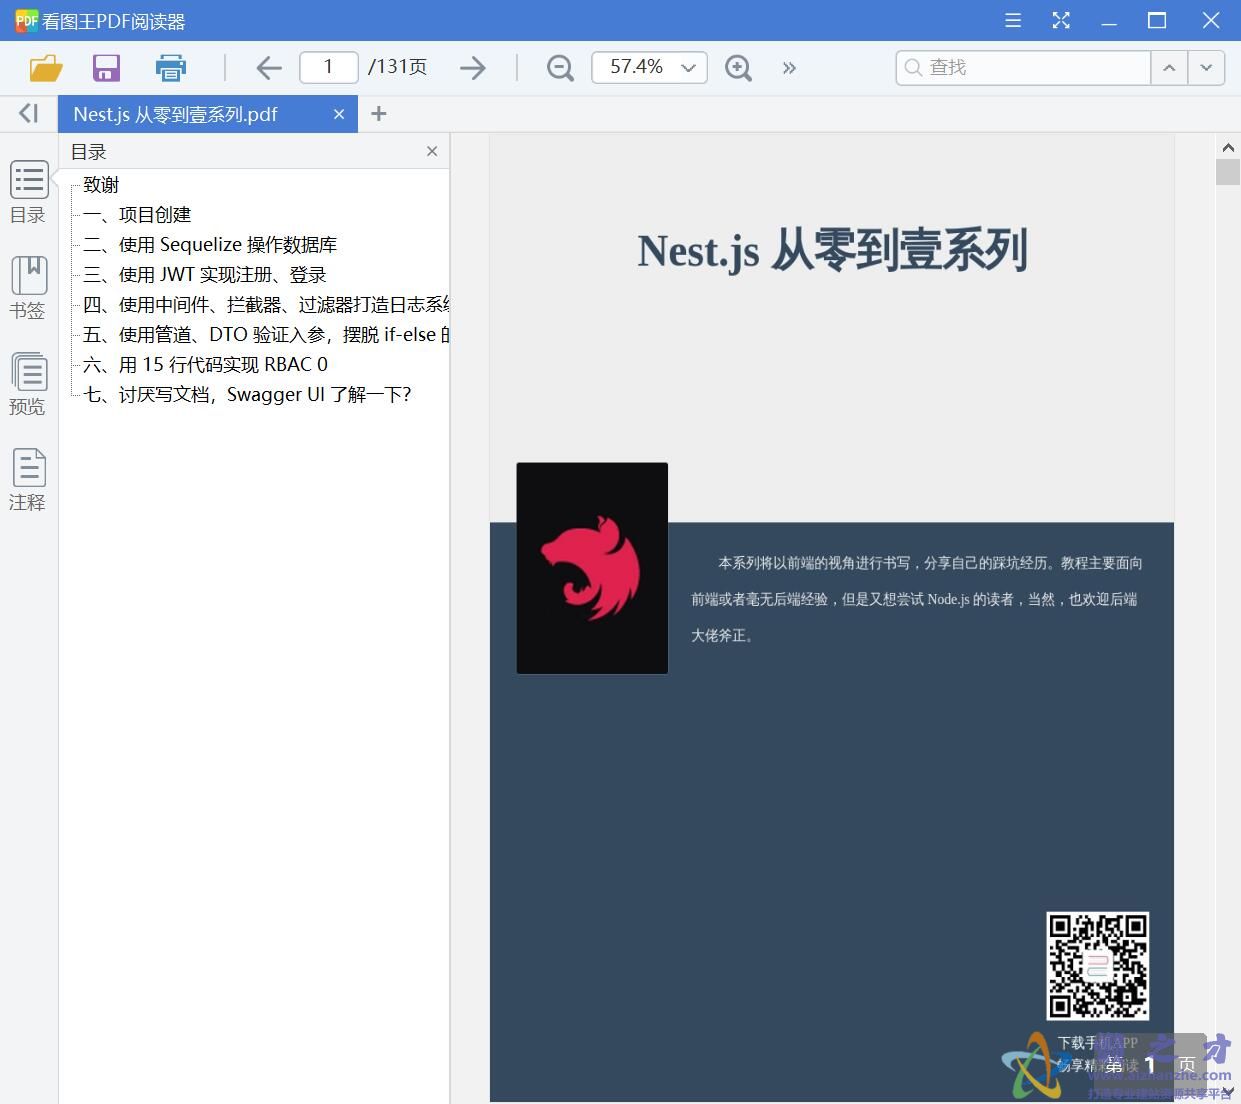Find next search result down arrow
The height and width of the screenshot is (1104, 1241).
(1206, 67)
